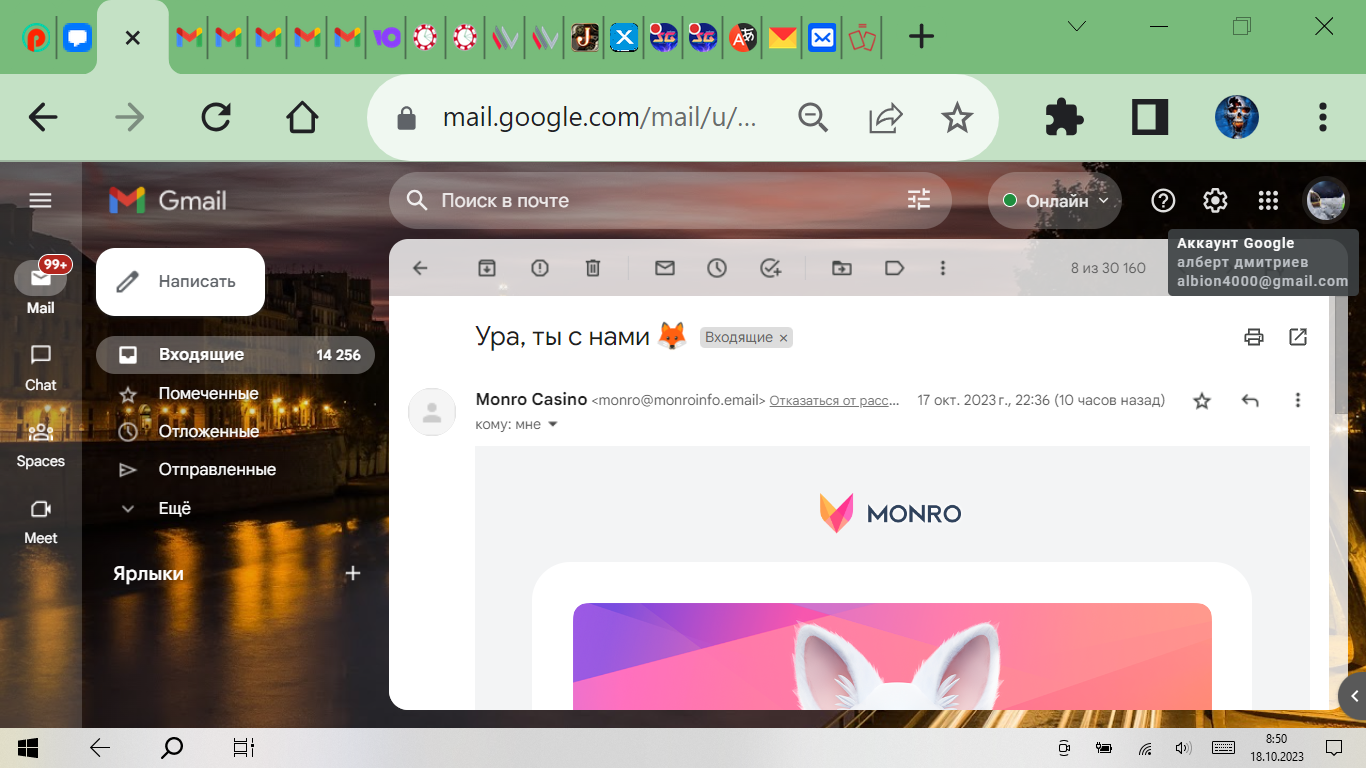Expand recipient details next to кому: мне
1366x768 pixels.
pos(553,424)
